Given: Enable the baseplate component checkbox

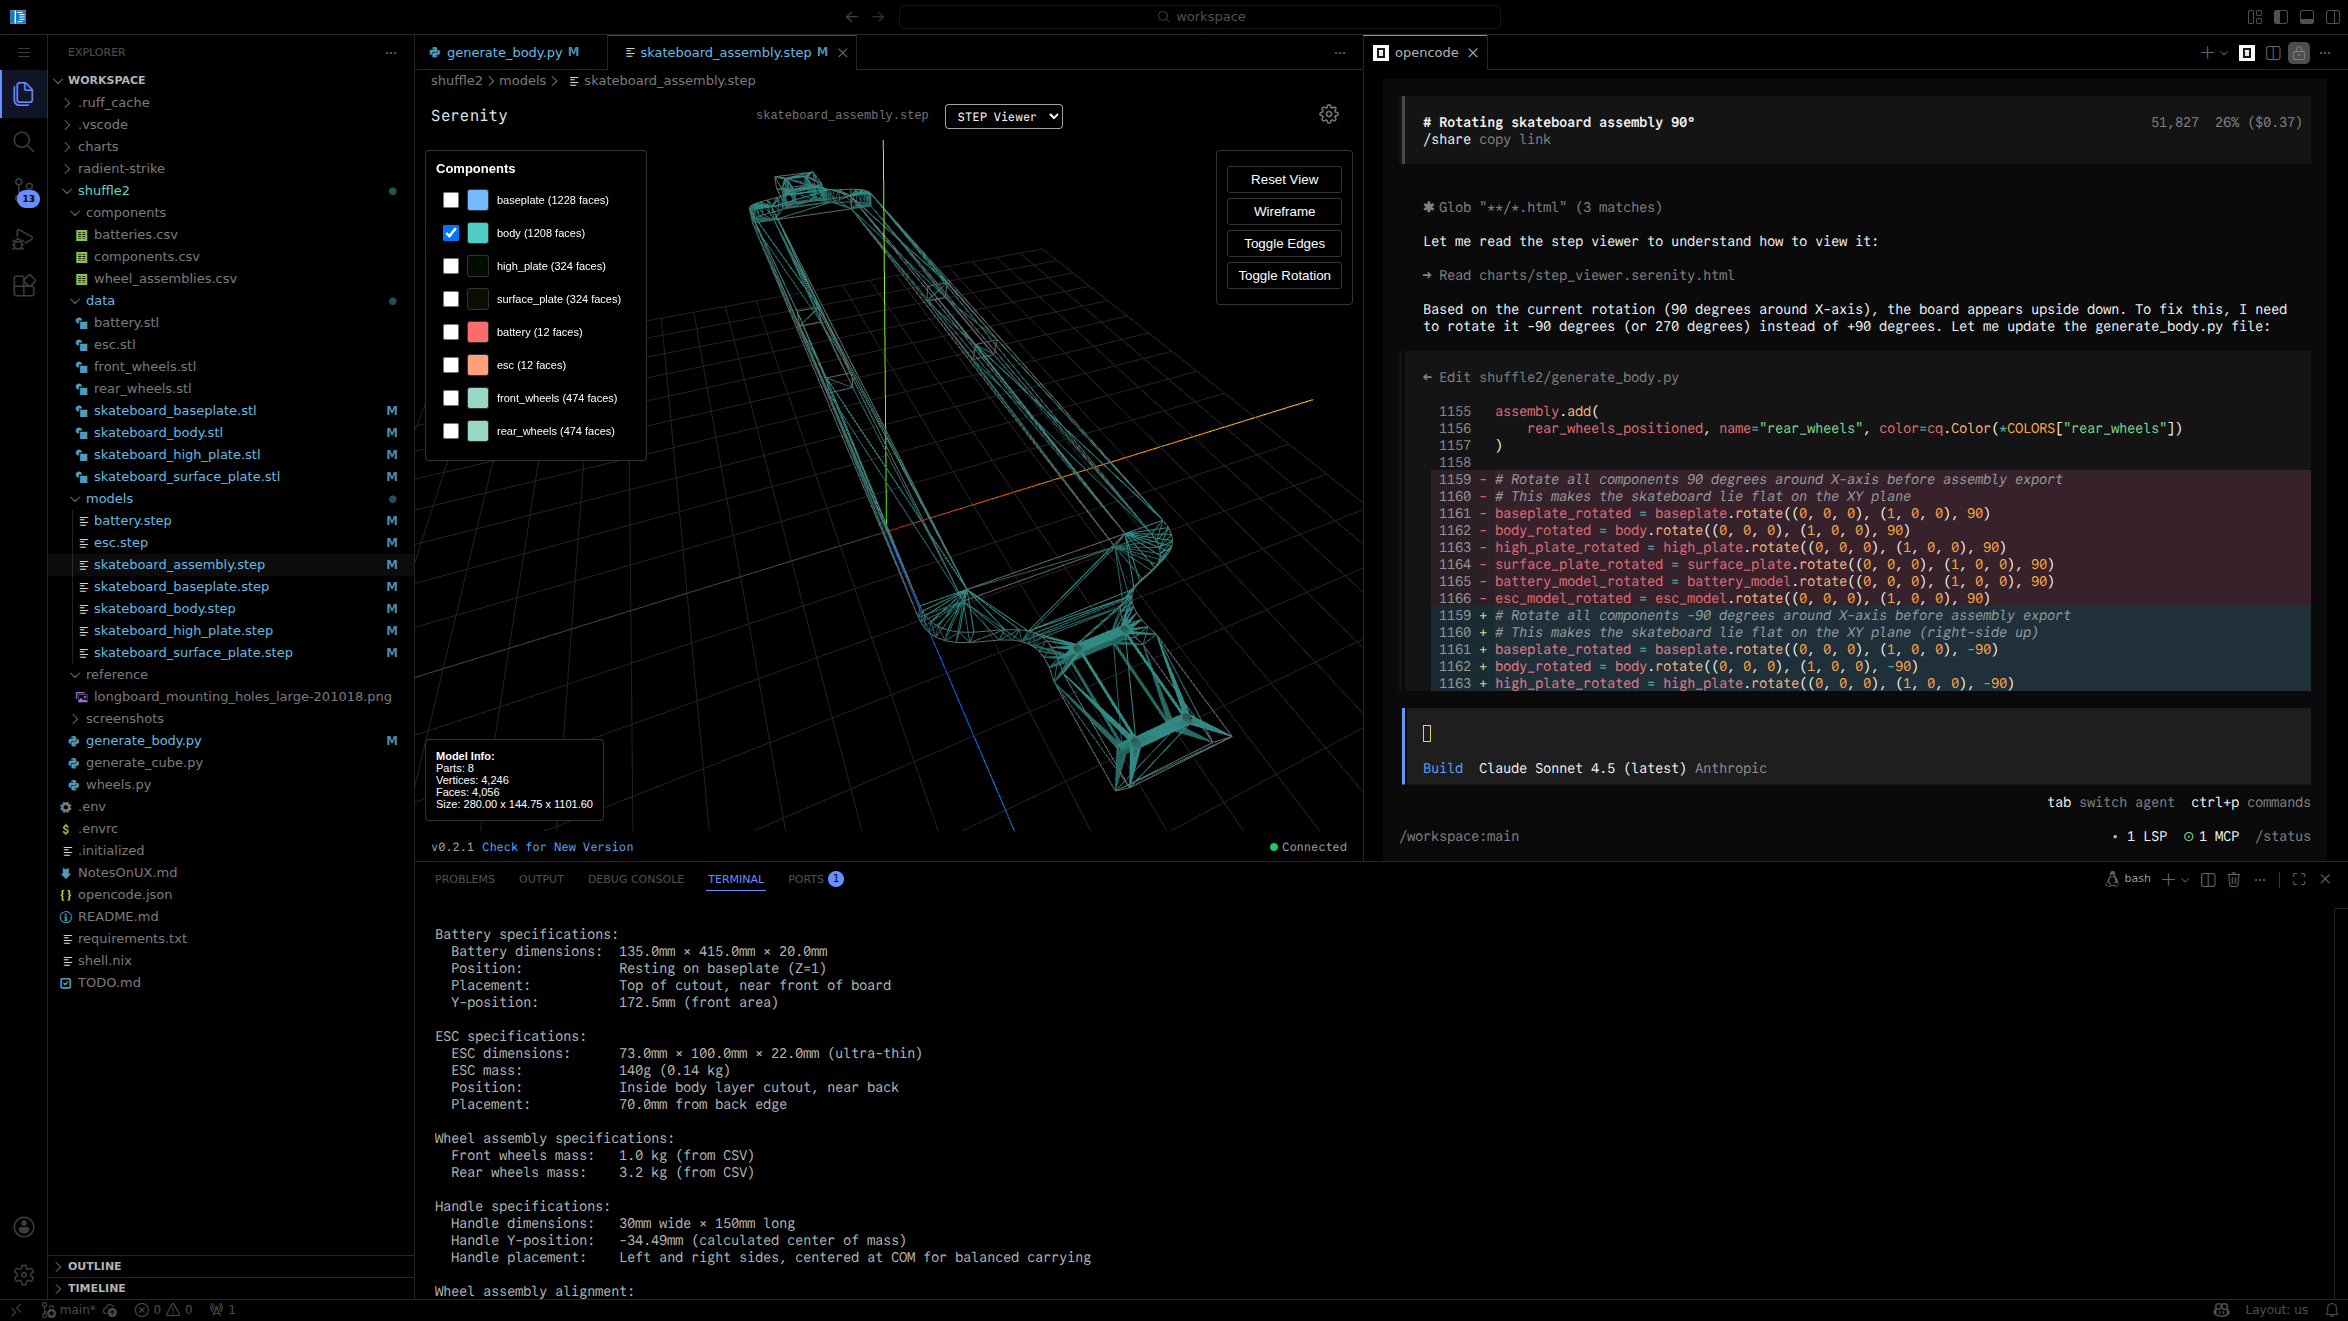Looking at the screenshot, I should (451, 200).
